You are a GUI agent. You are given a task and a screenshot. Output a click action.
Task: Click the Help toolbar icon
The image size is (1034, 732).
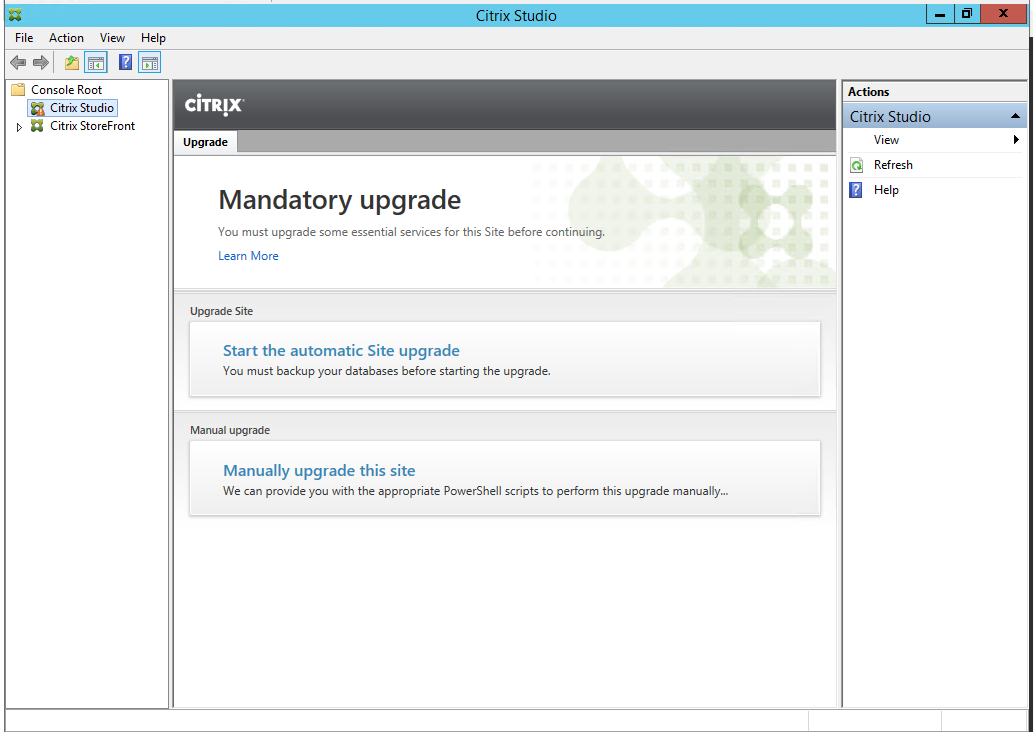click(x=125, y=63)
